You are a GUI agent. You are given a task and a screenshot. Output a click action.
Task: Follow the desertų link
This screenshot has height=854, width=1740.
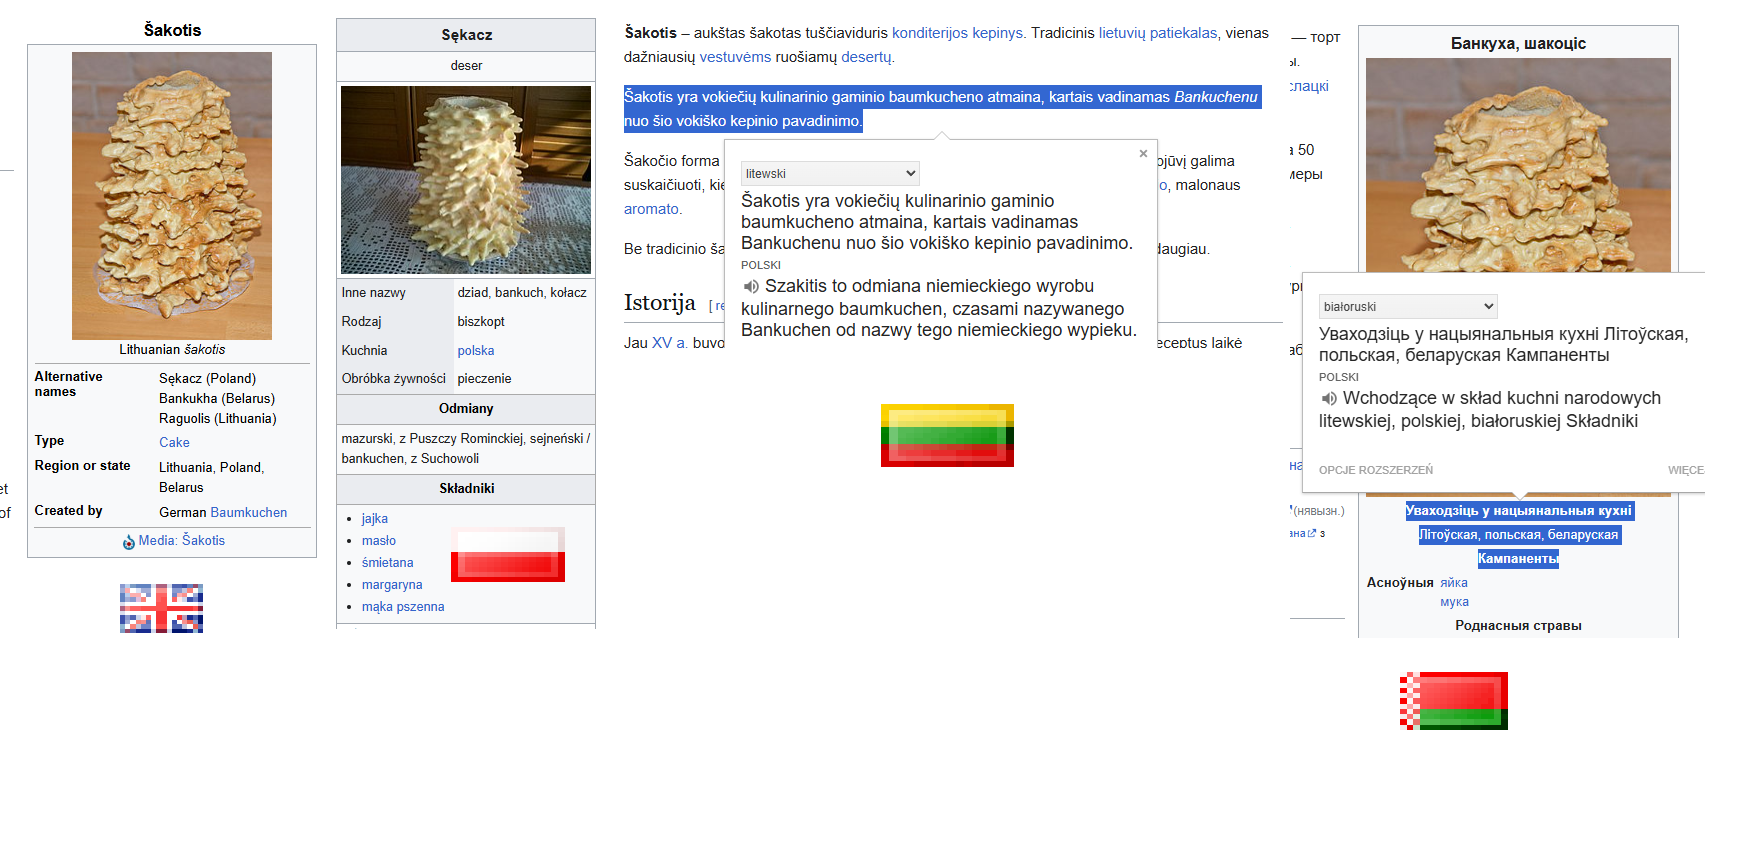point(867,57)
